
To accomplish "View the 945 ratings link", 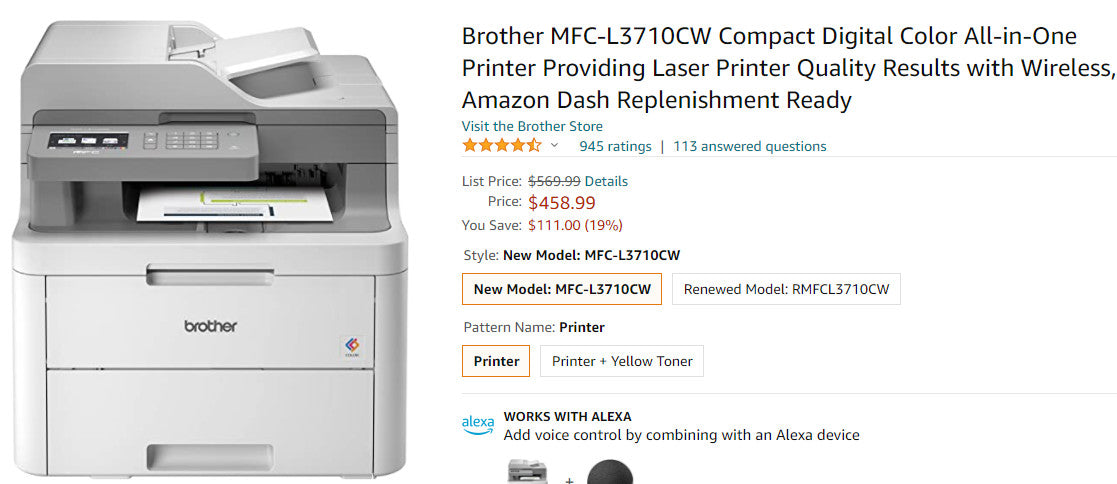I will tap(615, 146).
